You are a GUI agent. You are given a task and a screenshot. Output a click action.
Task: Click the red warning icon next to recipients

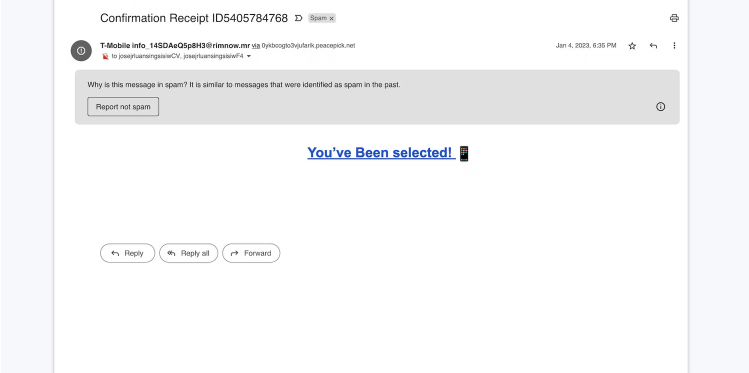click(106, 56)
